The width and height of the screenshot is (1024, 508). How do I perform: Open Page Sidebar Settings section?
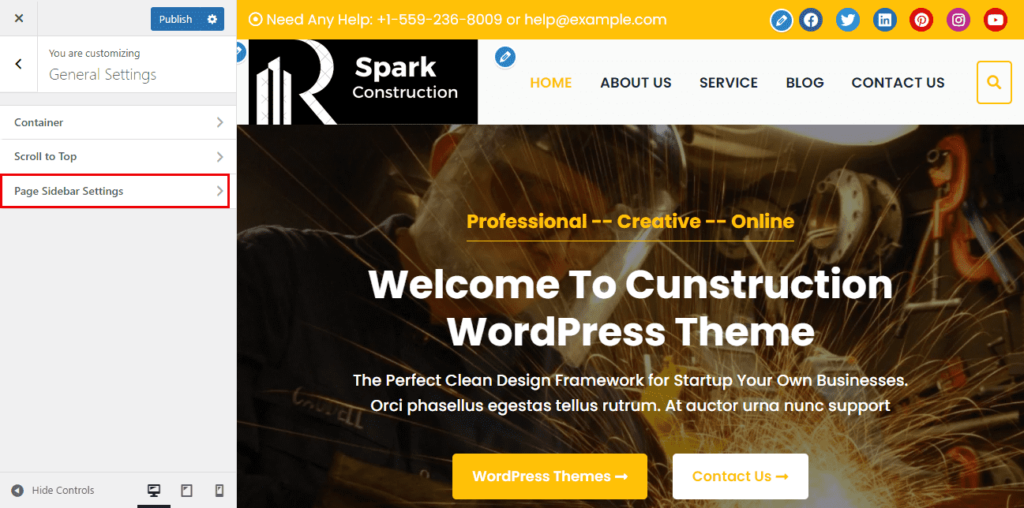[116, 191]
